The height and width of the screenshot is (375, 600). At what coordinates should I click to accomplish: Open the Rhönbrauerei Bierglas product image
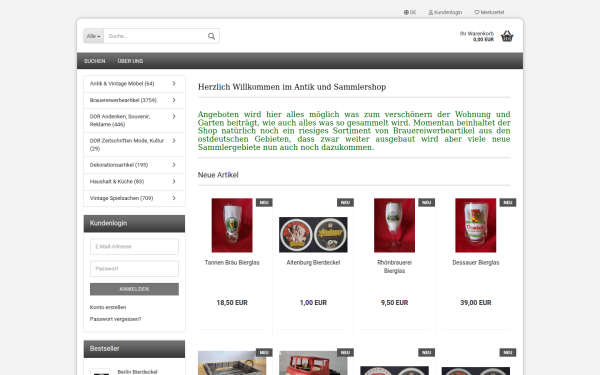(x=394, y=225)
